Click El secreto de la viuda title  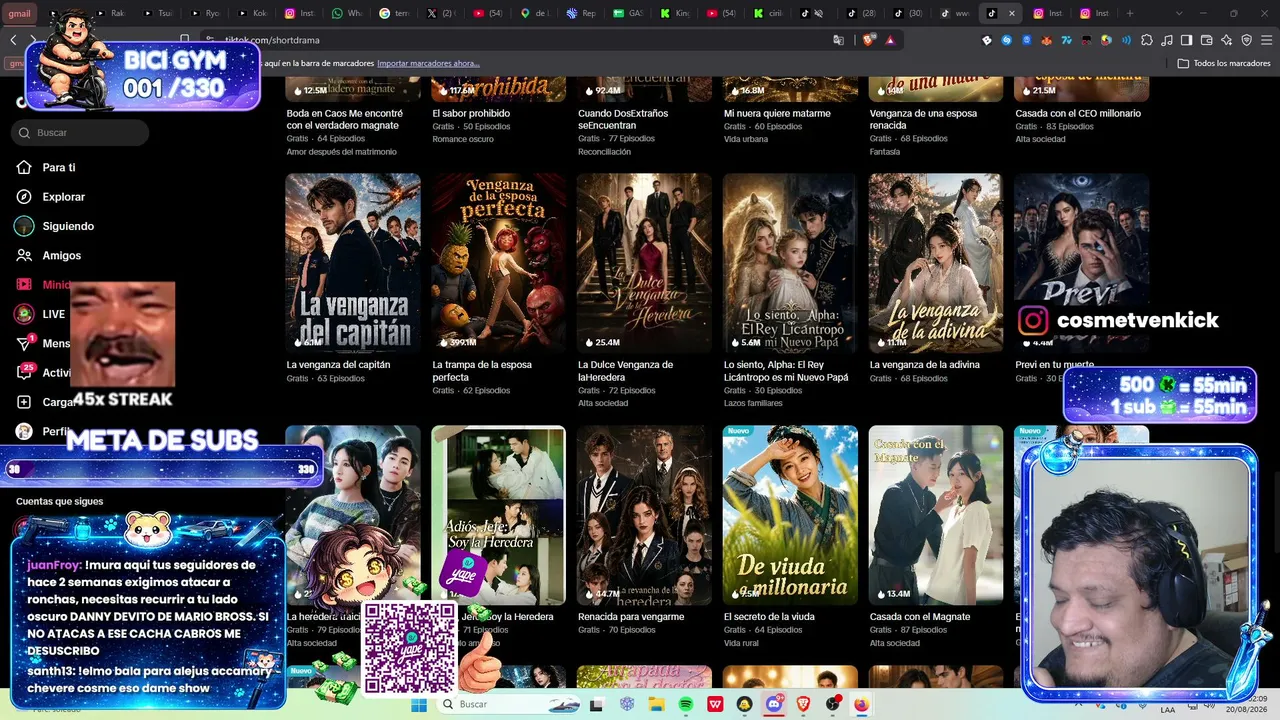pos(769,617)
